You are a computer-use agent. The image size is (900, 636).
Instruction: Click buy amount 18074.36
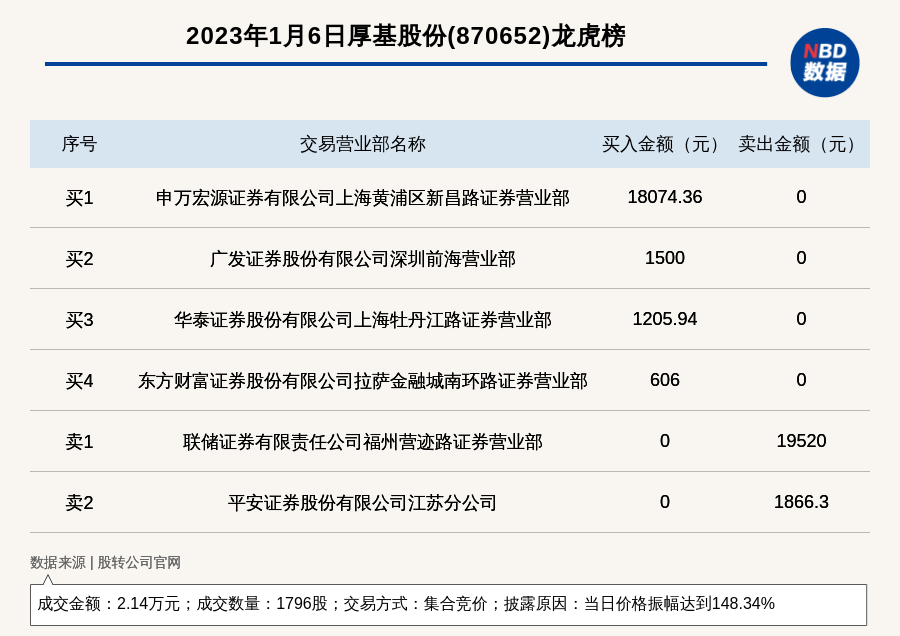(665, 197)
